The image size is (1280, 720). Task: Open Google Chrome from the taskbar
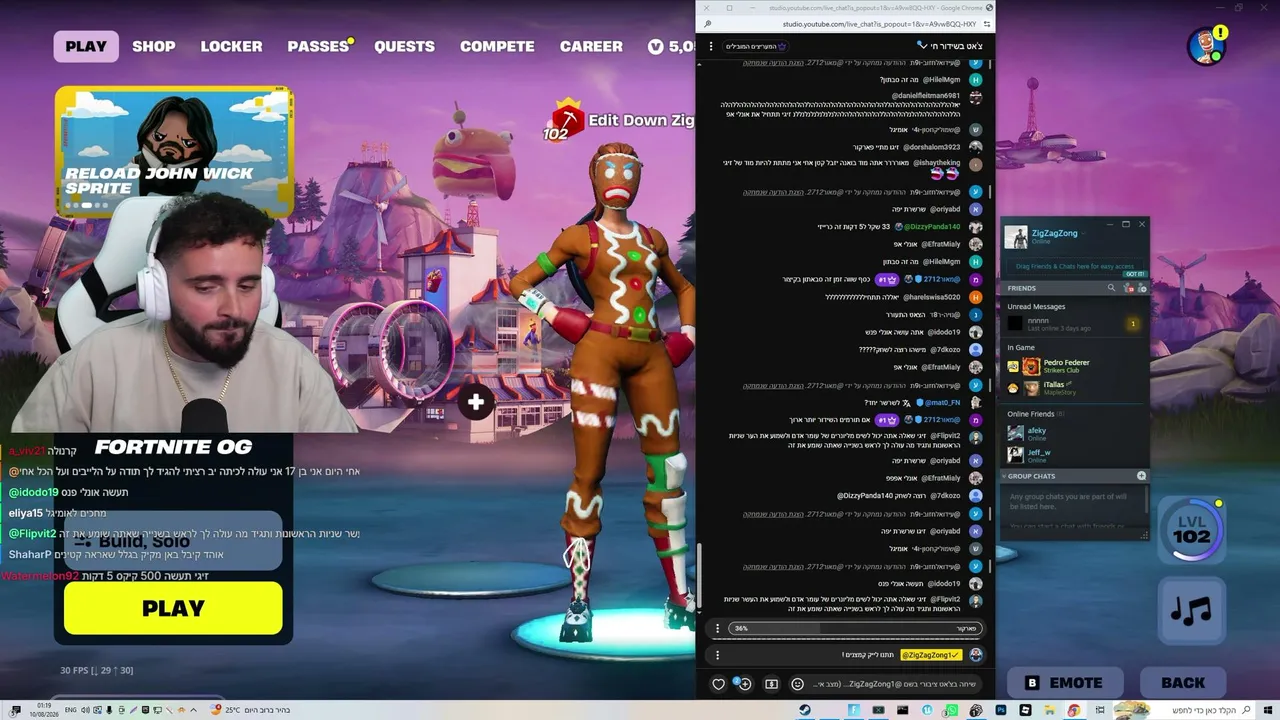point(1074,710)
